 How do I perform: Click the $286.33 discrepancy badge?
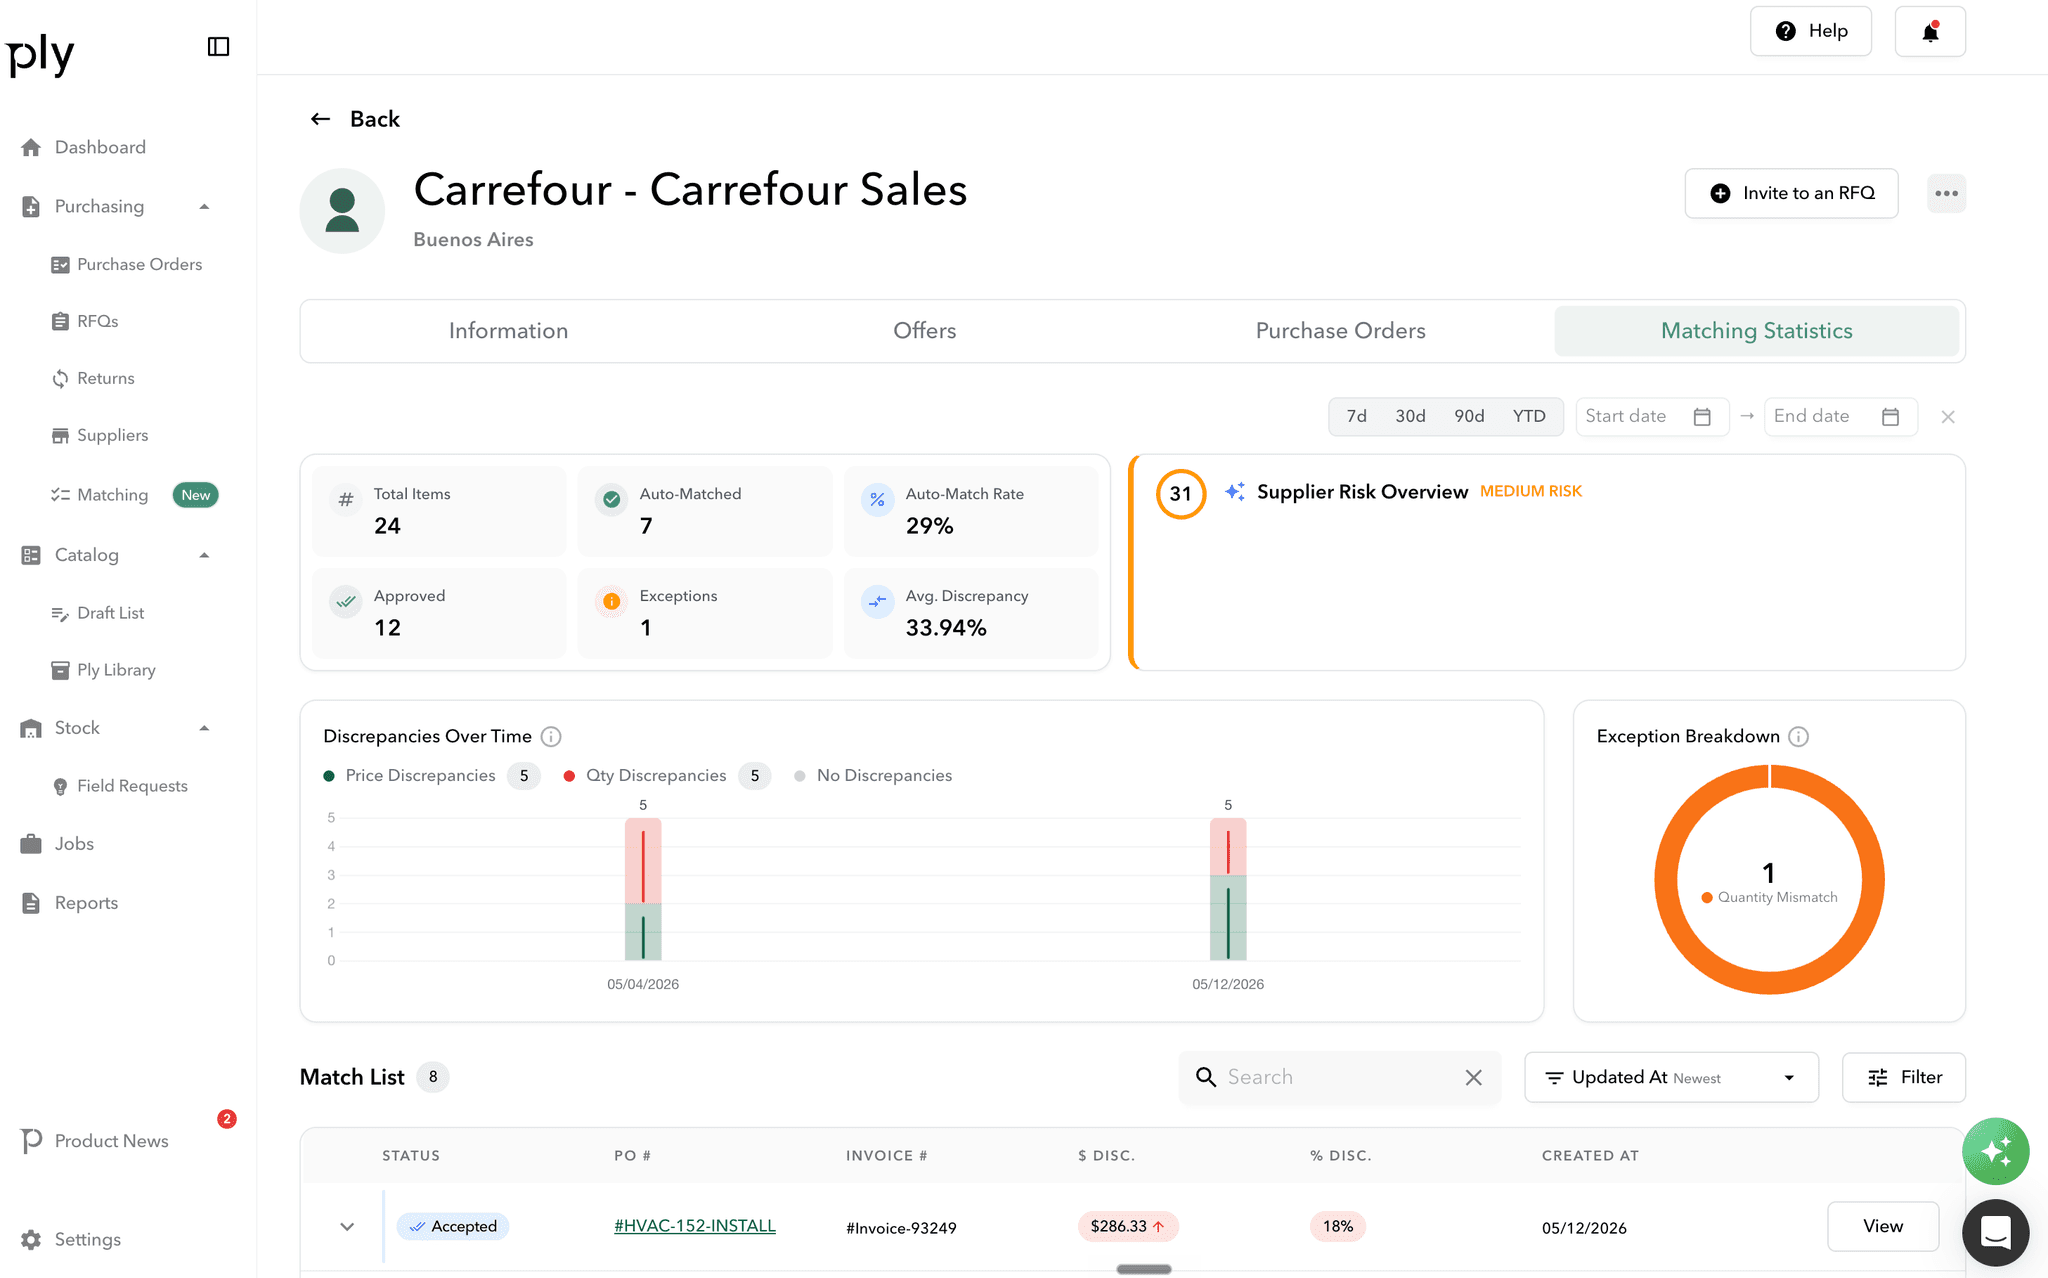coord(1128,1226)
